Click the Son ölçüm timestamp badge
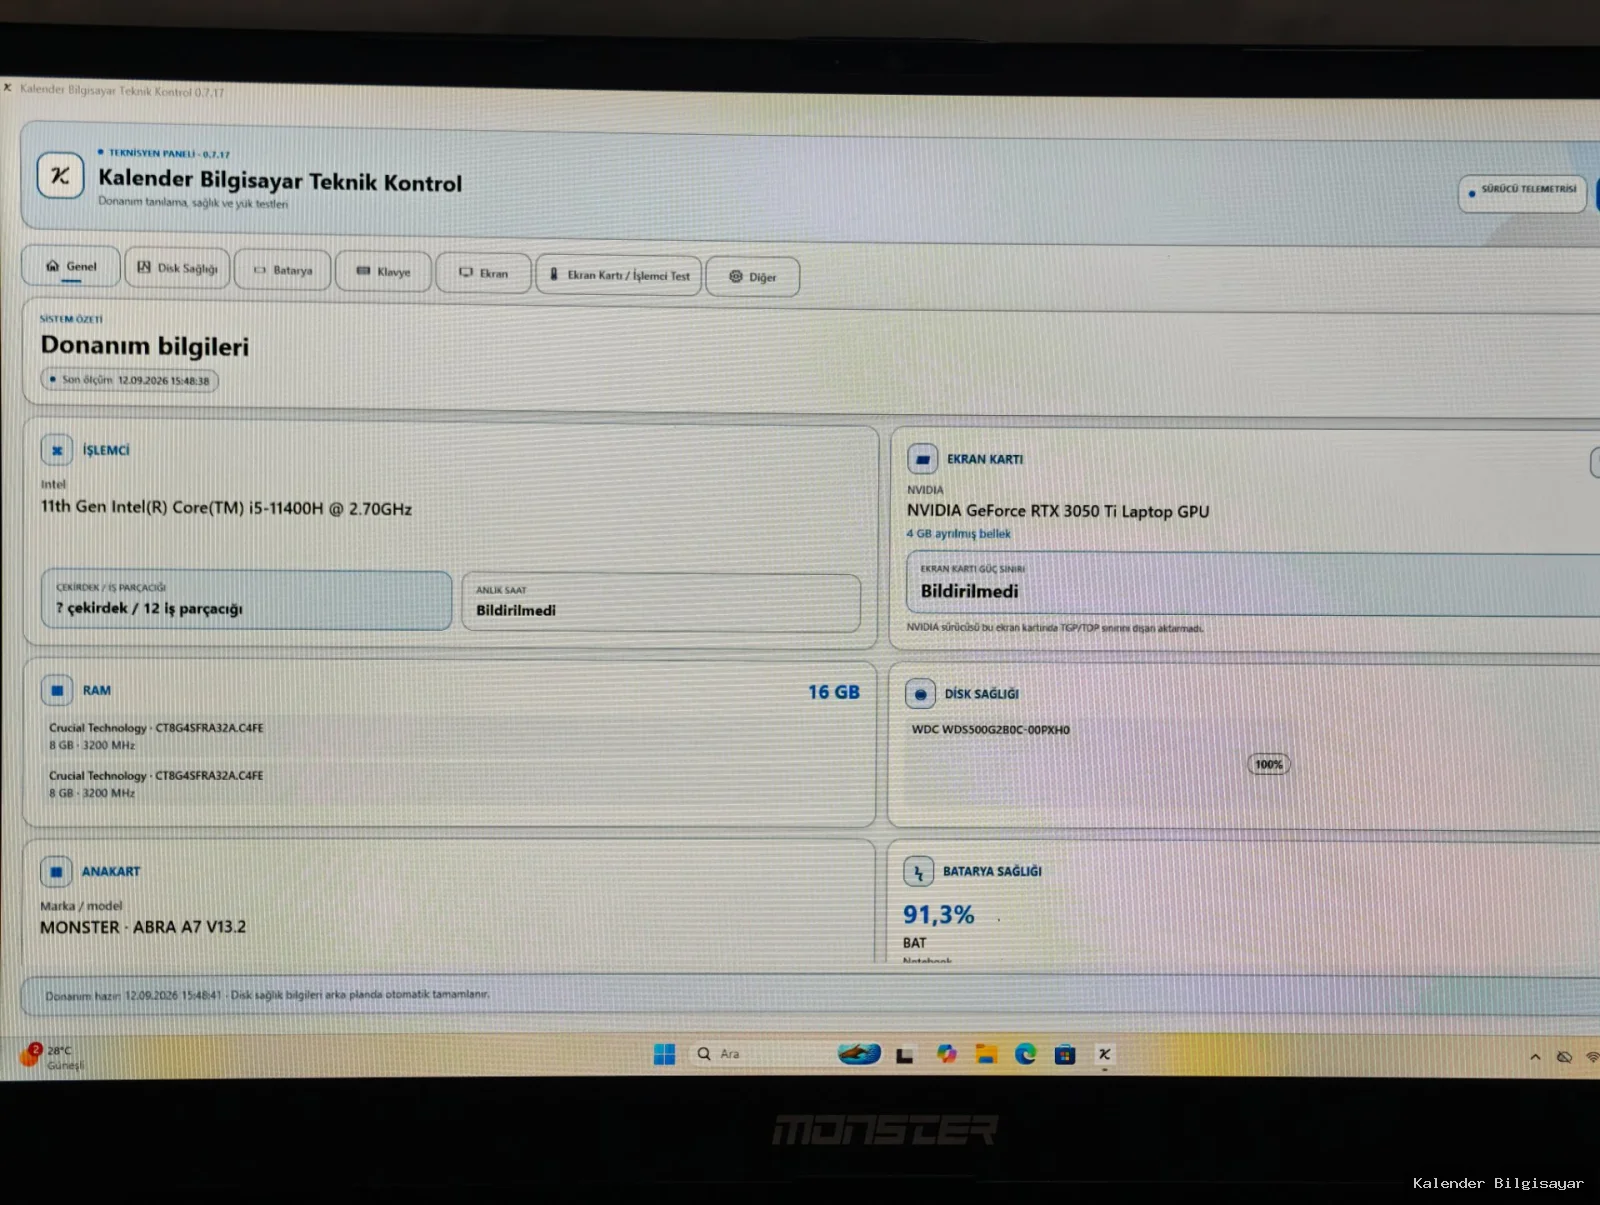Image resolution: width=1600 pixels, height=1205 pixels. coord(129,381)
